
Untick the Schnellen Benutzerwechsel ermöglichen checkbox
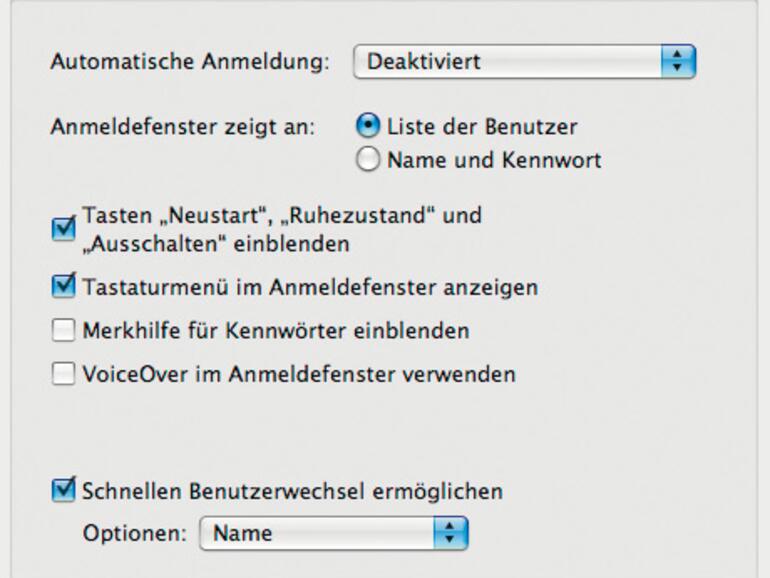click(x=64, y=491)
